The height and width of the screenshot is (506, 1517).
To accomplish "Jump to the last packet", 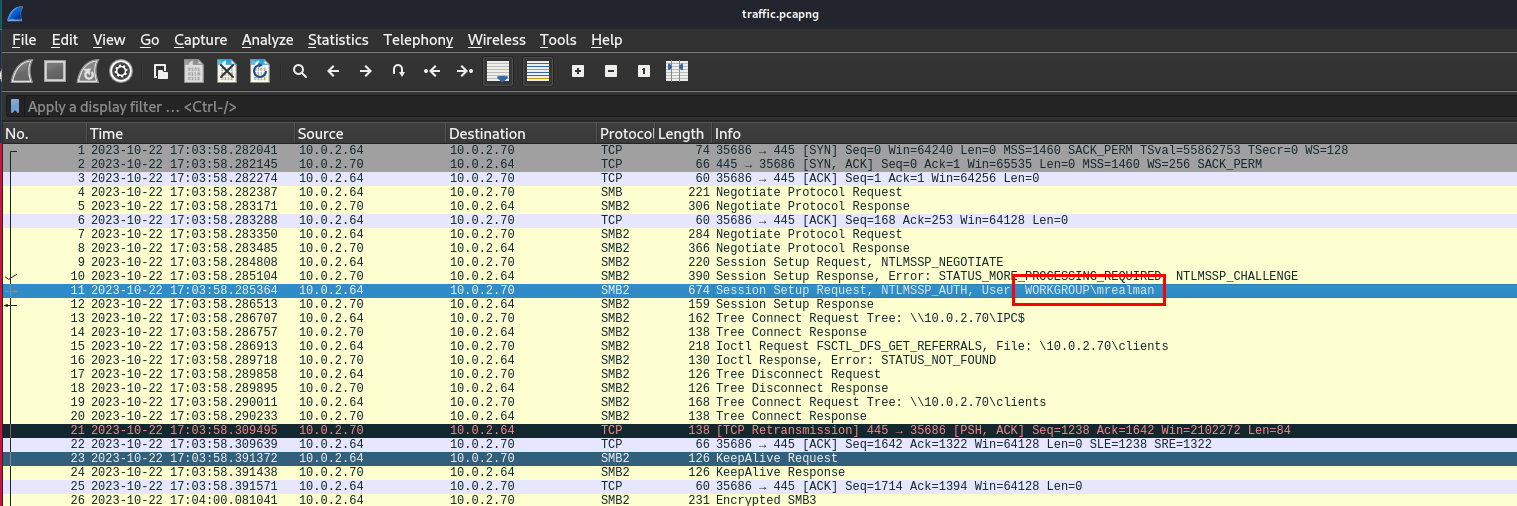I will (x=465, y=71).
